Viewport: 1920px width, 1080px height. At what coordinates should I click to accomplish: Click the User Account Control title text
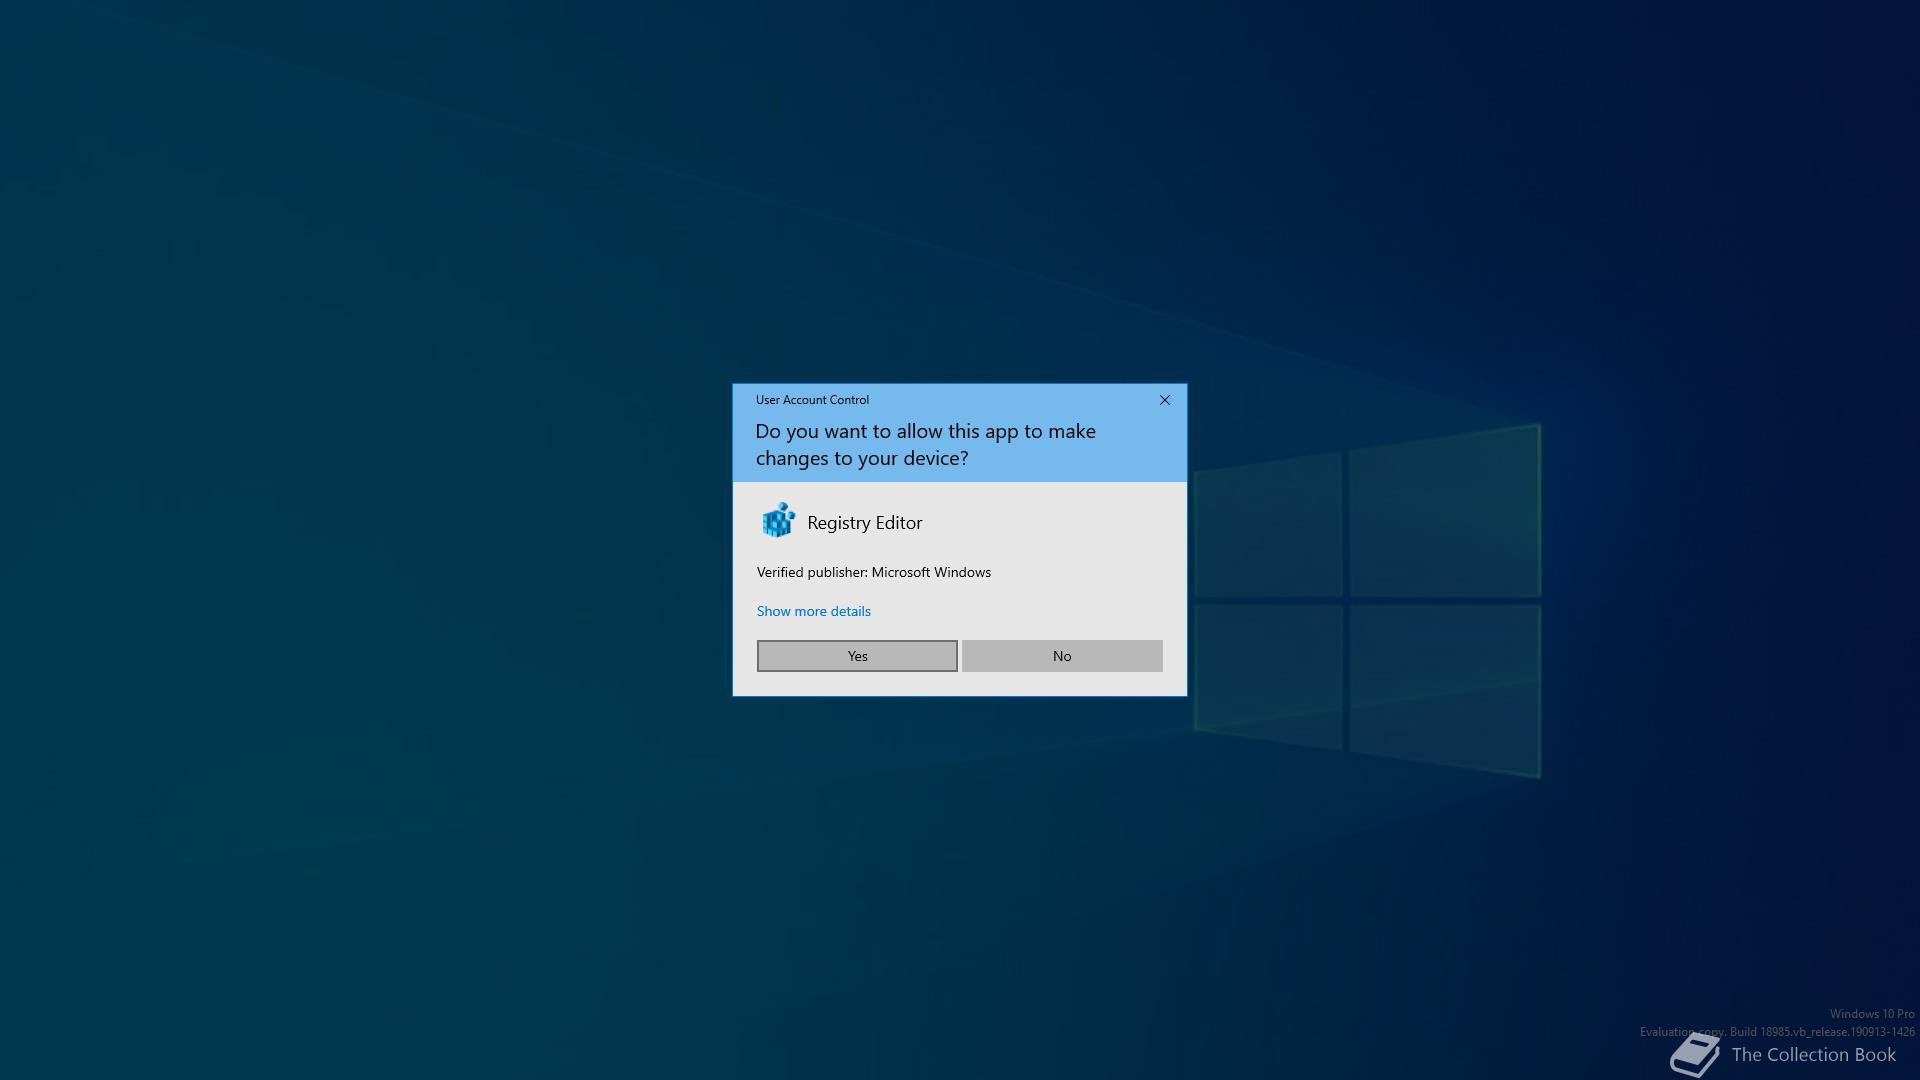pos(812,400)
